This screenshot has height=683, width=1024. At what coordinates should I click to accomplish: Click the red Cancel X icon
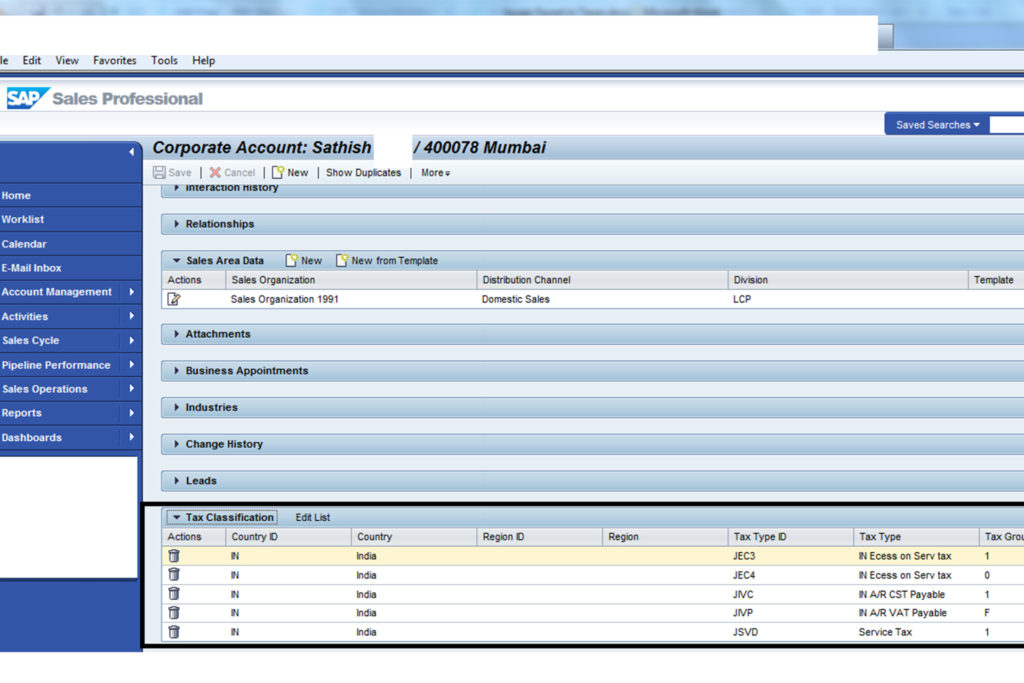(x=215, y=172)
